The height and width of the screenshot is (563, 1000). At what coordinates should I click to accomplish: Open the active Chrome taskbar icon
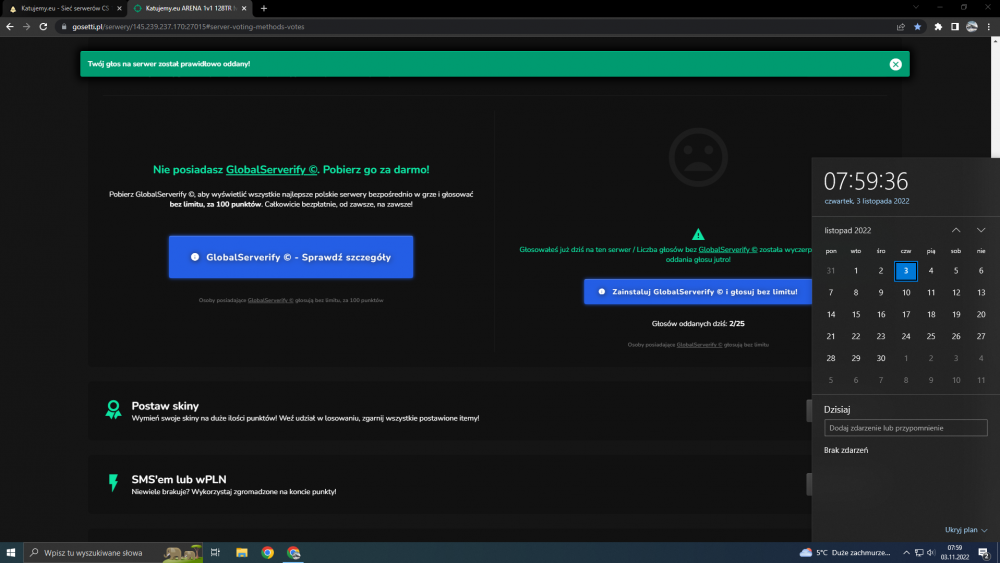point(293,553)
